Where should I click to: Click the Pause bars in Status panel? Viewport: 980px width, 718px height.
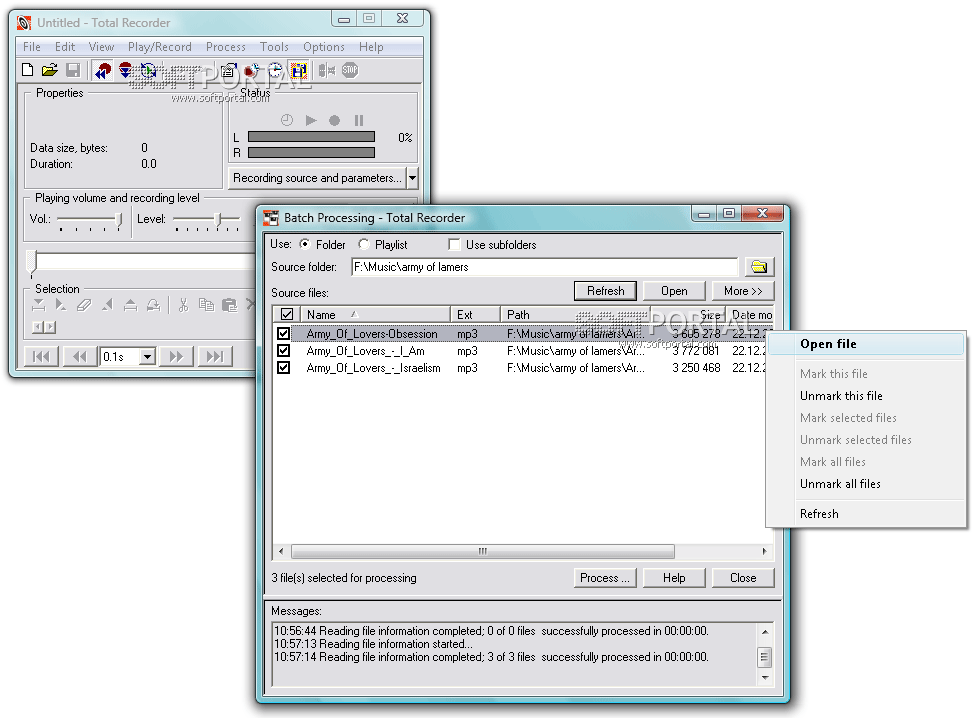tap(359, 120)
